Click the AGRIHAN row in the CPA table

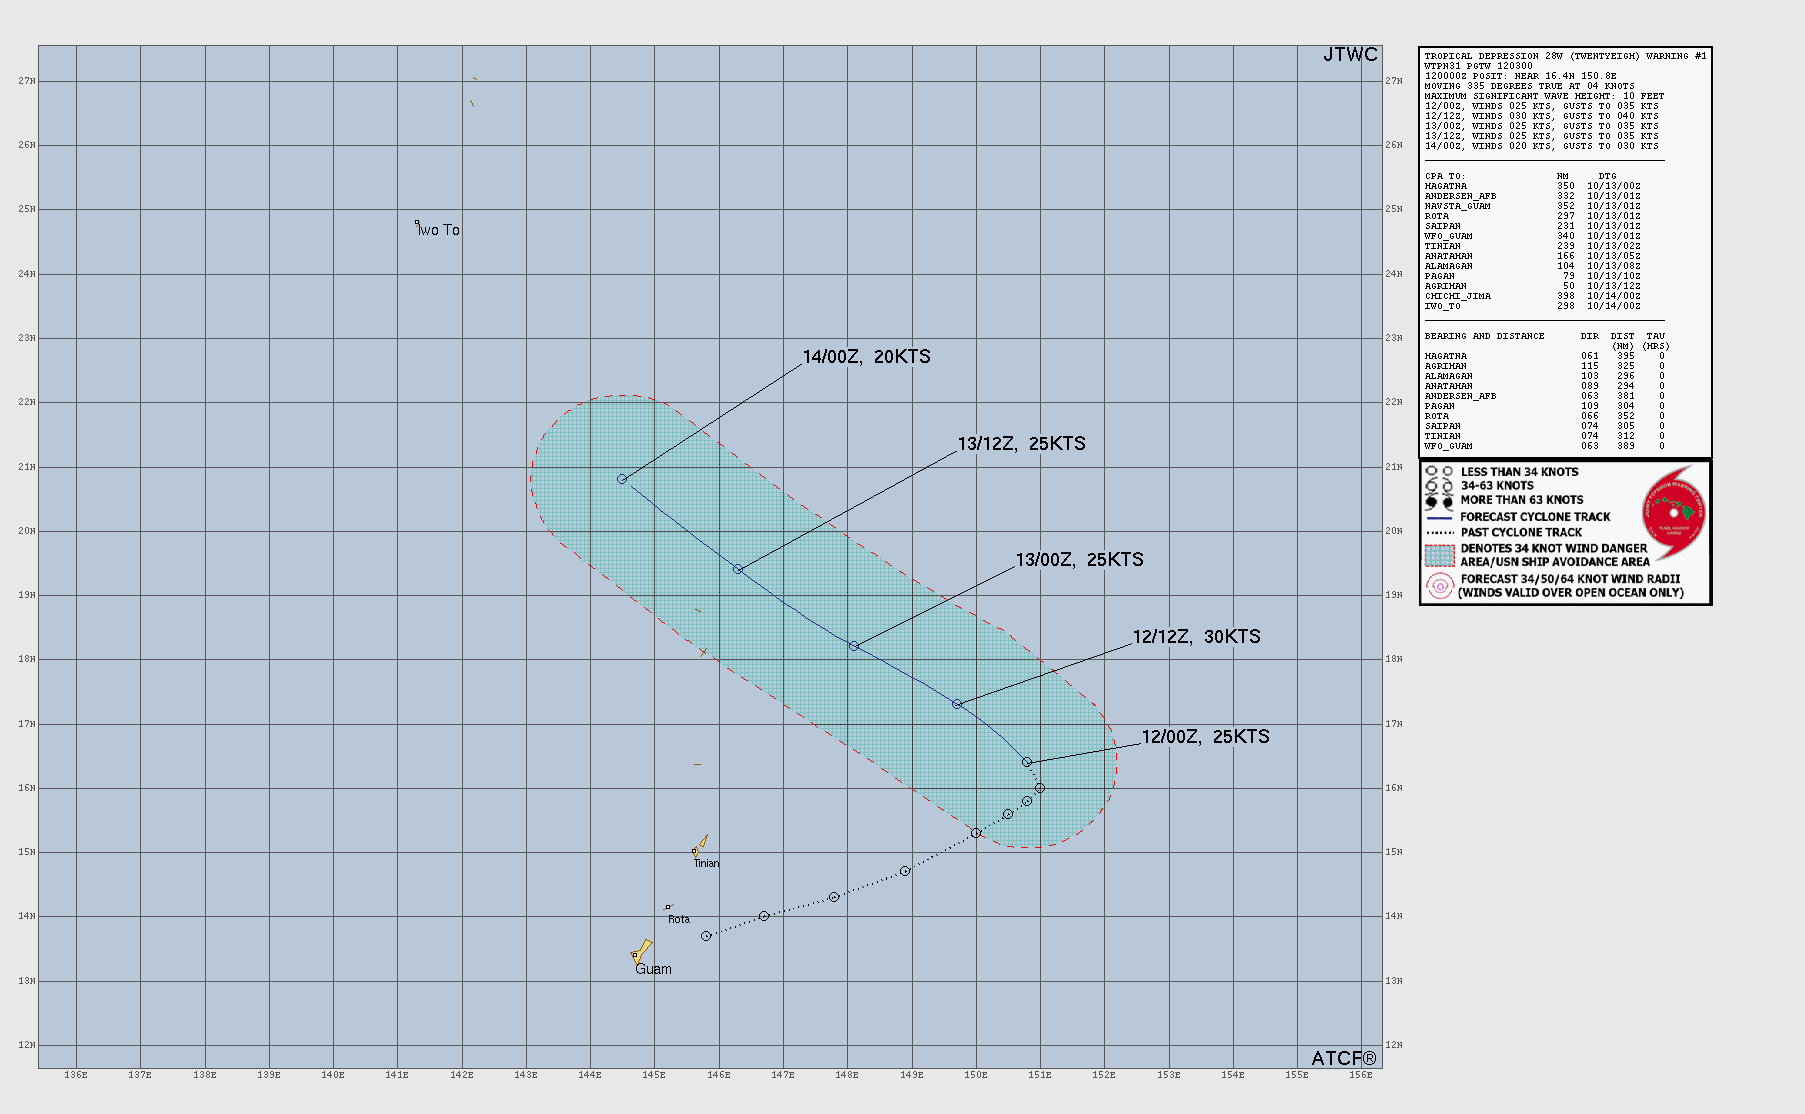1532,286
